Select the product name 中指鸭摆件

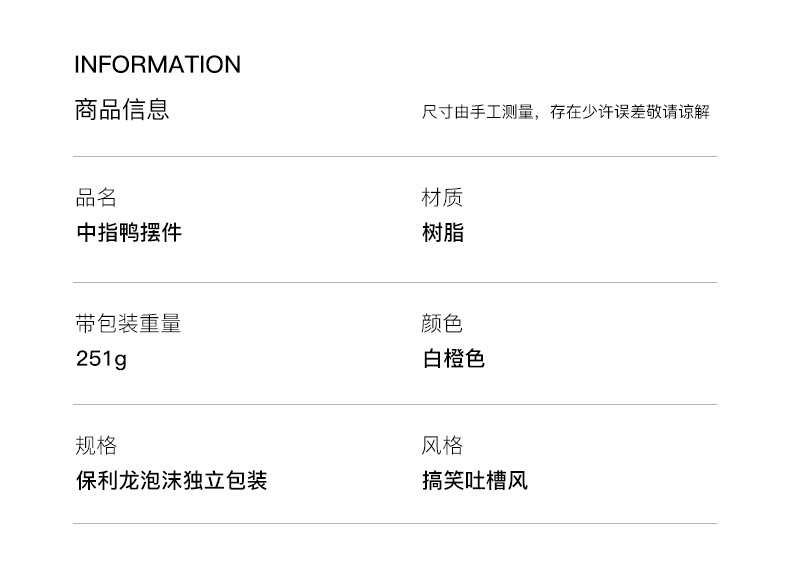click(129, 233)
